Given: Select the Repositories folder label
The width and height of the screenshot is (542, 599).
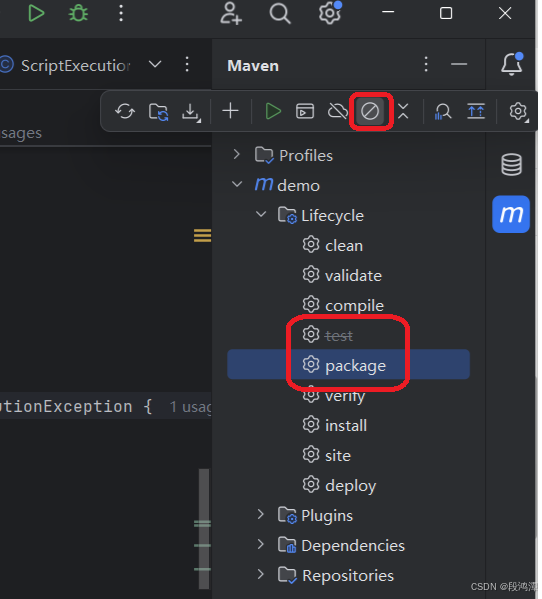Looking at the screenshot, I should tap(348, 575).
